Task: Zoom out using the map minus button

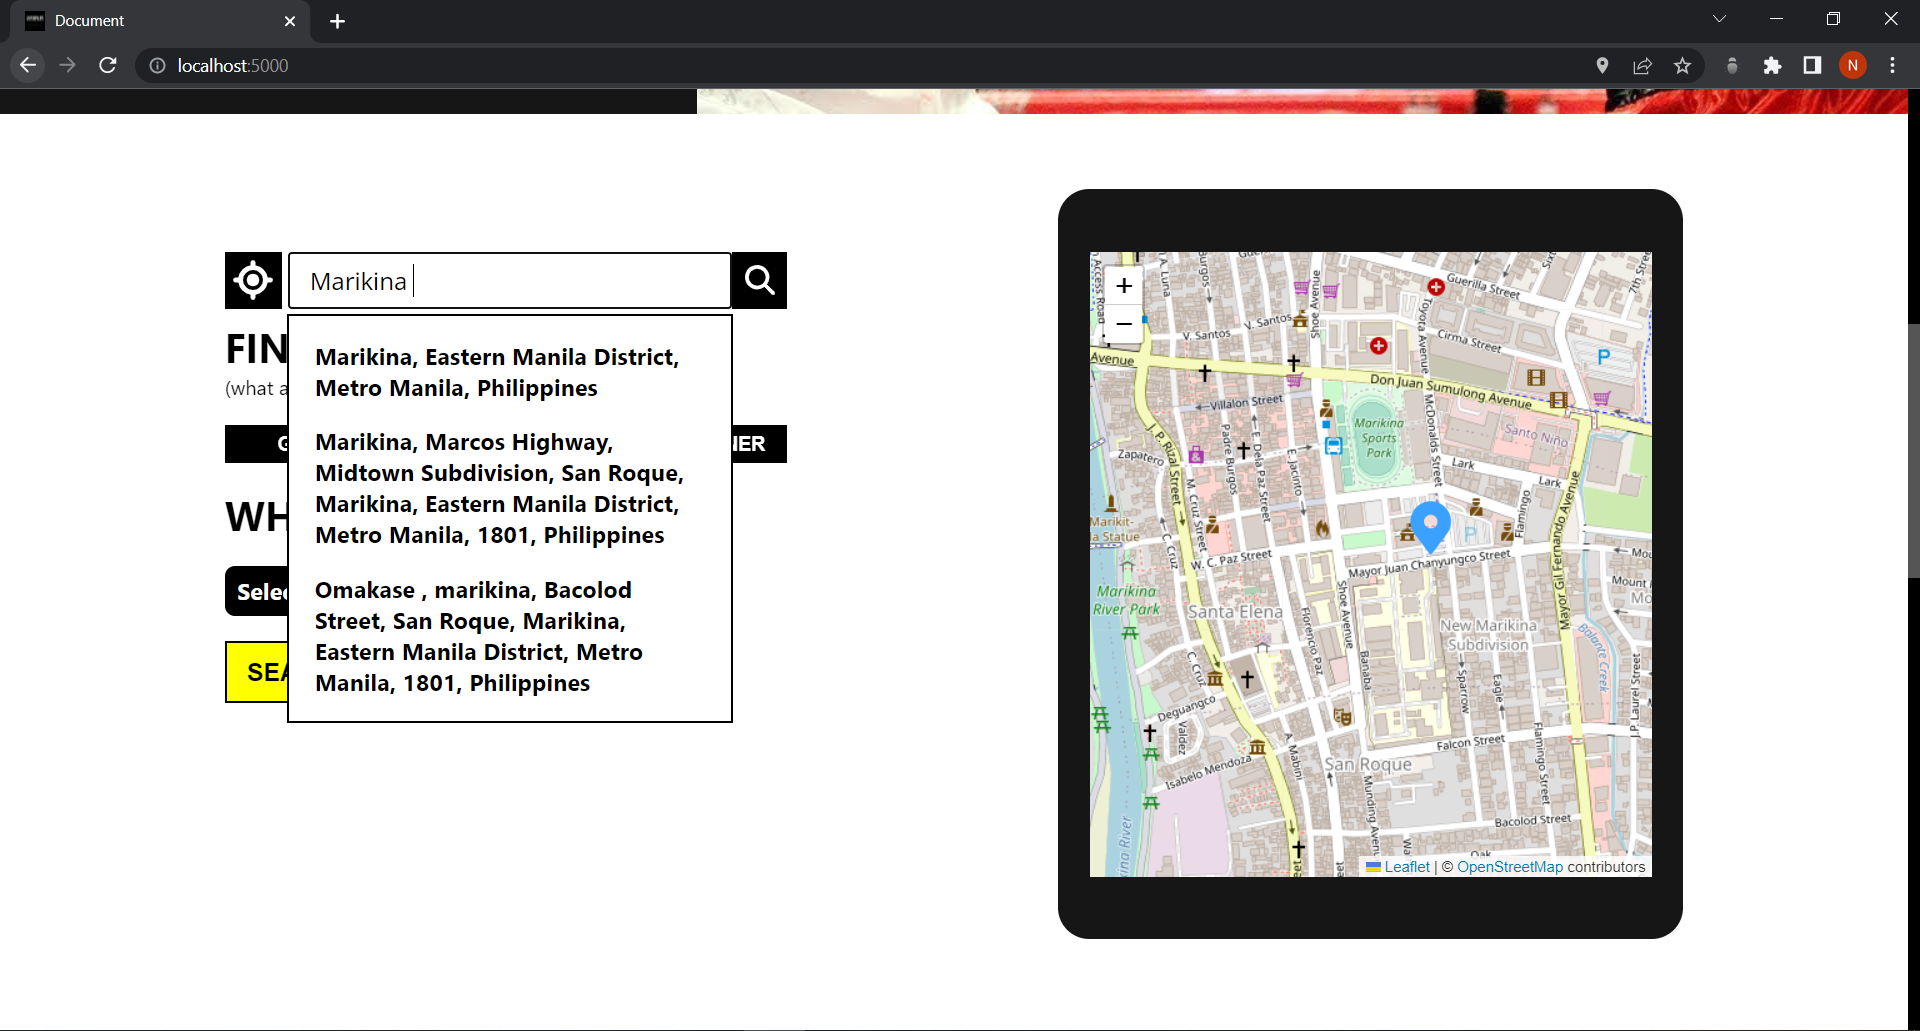Action: click(1124, 324)
